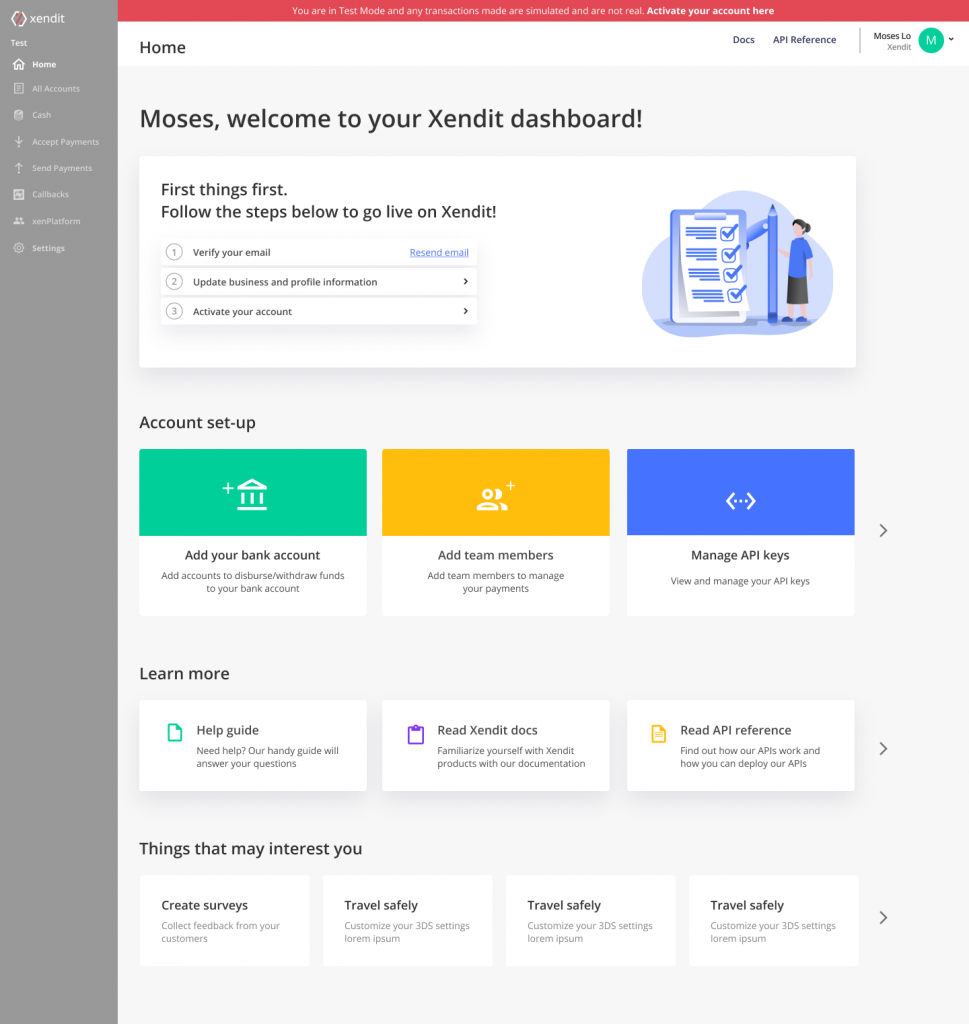This screenshot has height=1024, width=969.
Task: Click the green M user avatar
Action: tap(930, 40)
